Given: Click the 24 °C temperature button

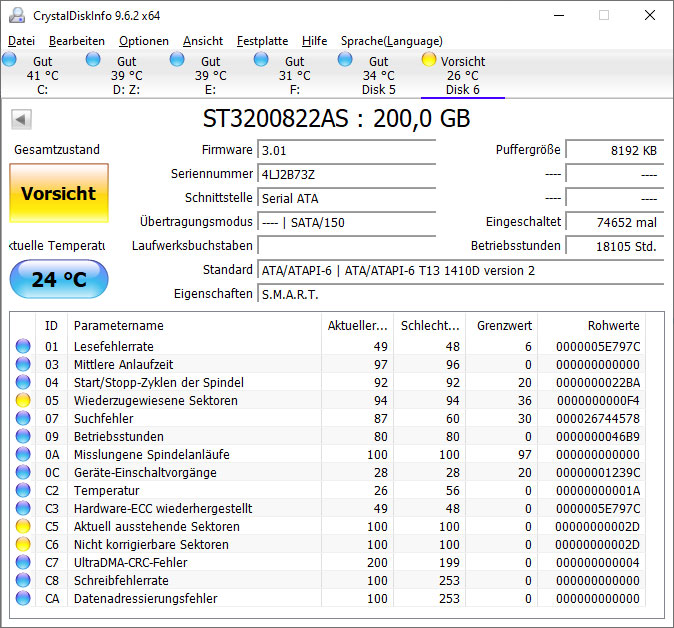Looking at the screenshot, I should [x=59, y=279].
